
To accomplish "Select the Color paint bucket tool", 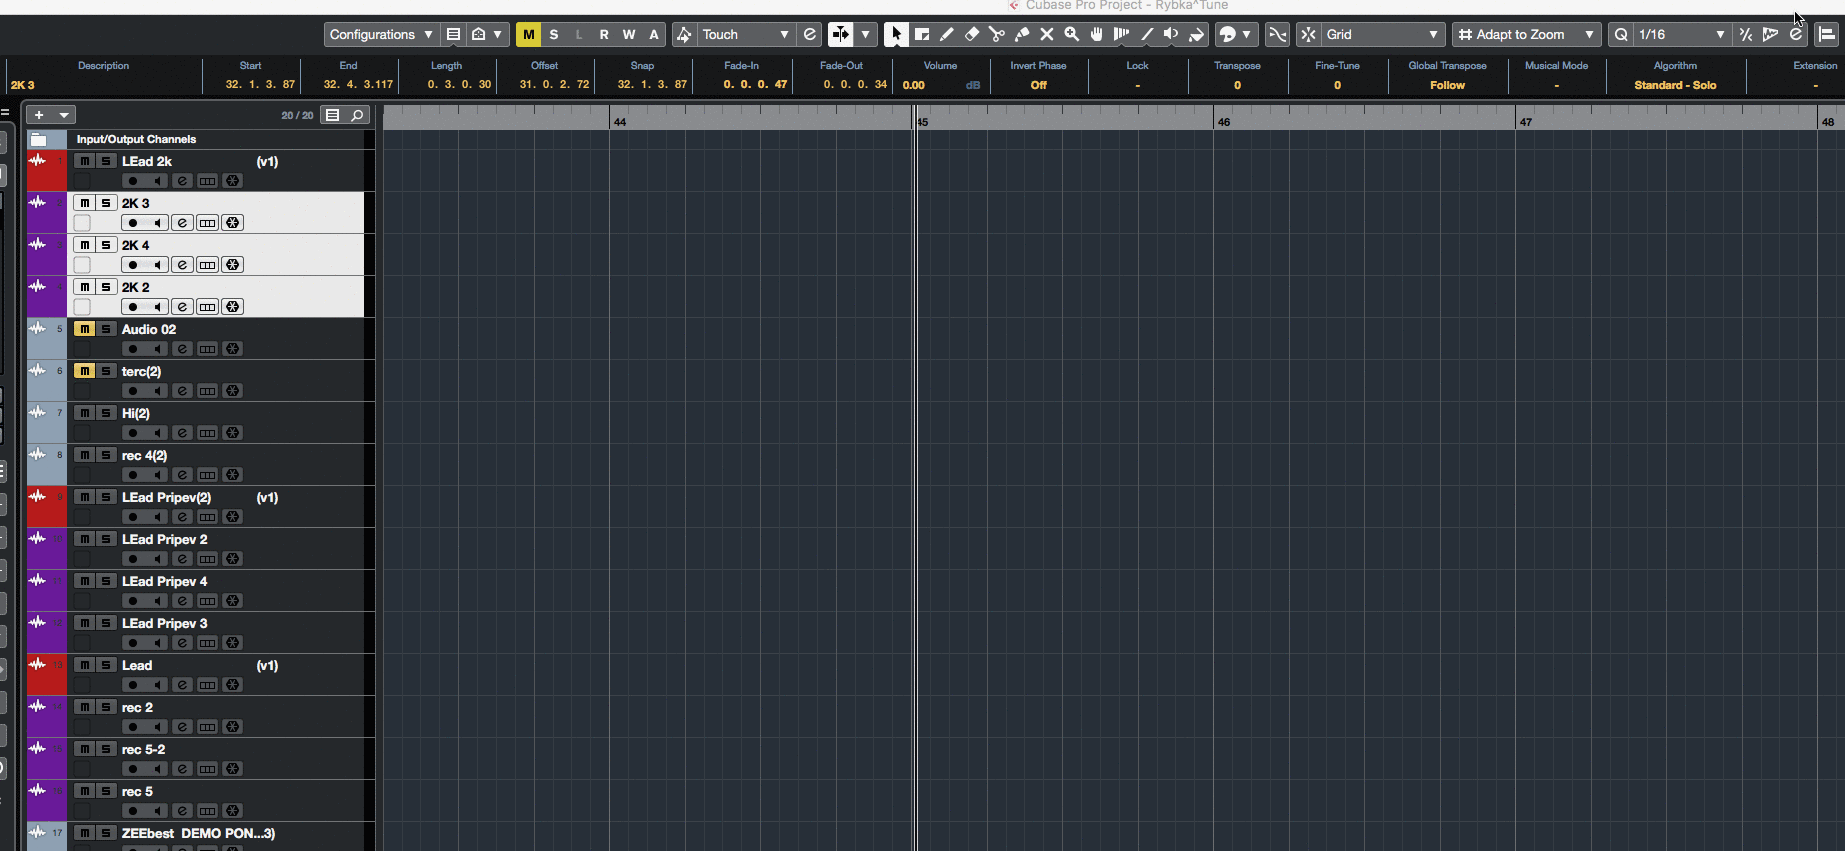I will pyautogui.click(x=1196, y=34).
